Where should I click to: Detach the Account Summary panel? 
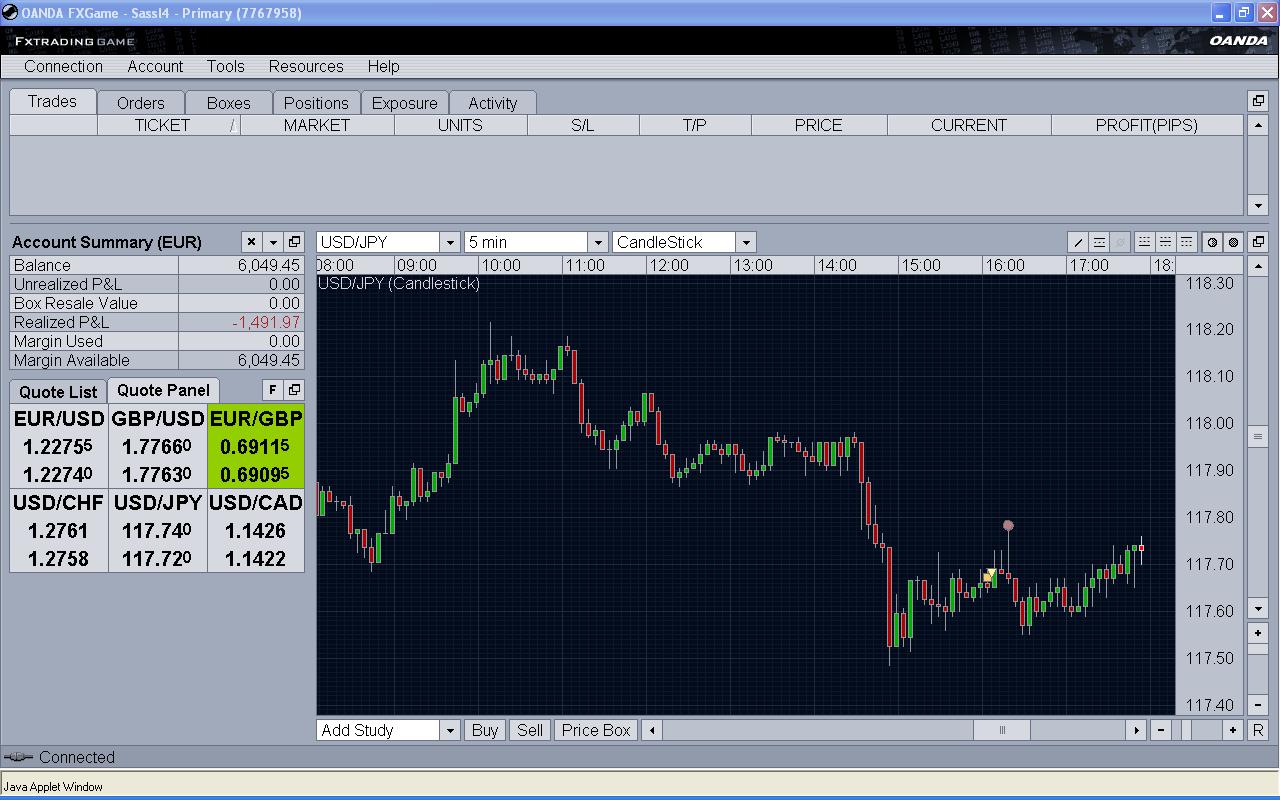[x=294, y=242]
